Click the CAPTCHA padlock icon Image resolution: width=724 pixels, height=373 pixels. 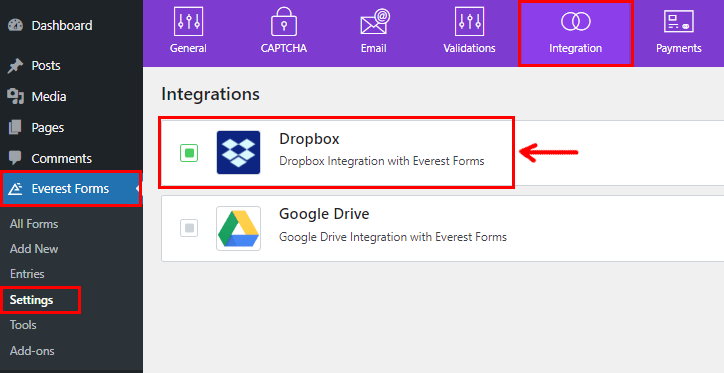tap(284, 21)
